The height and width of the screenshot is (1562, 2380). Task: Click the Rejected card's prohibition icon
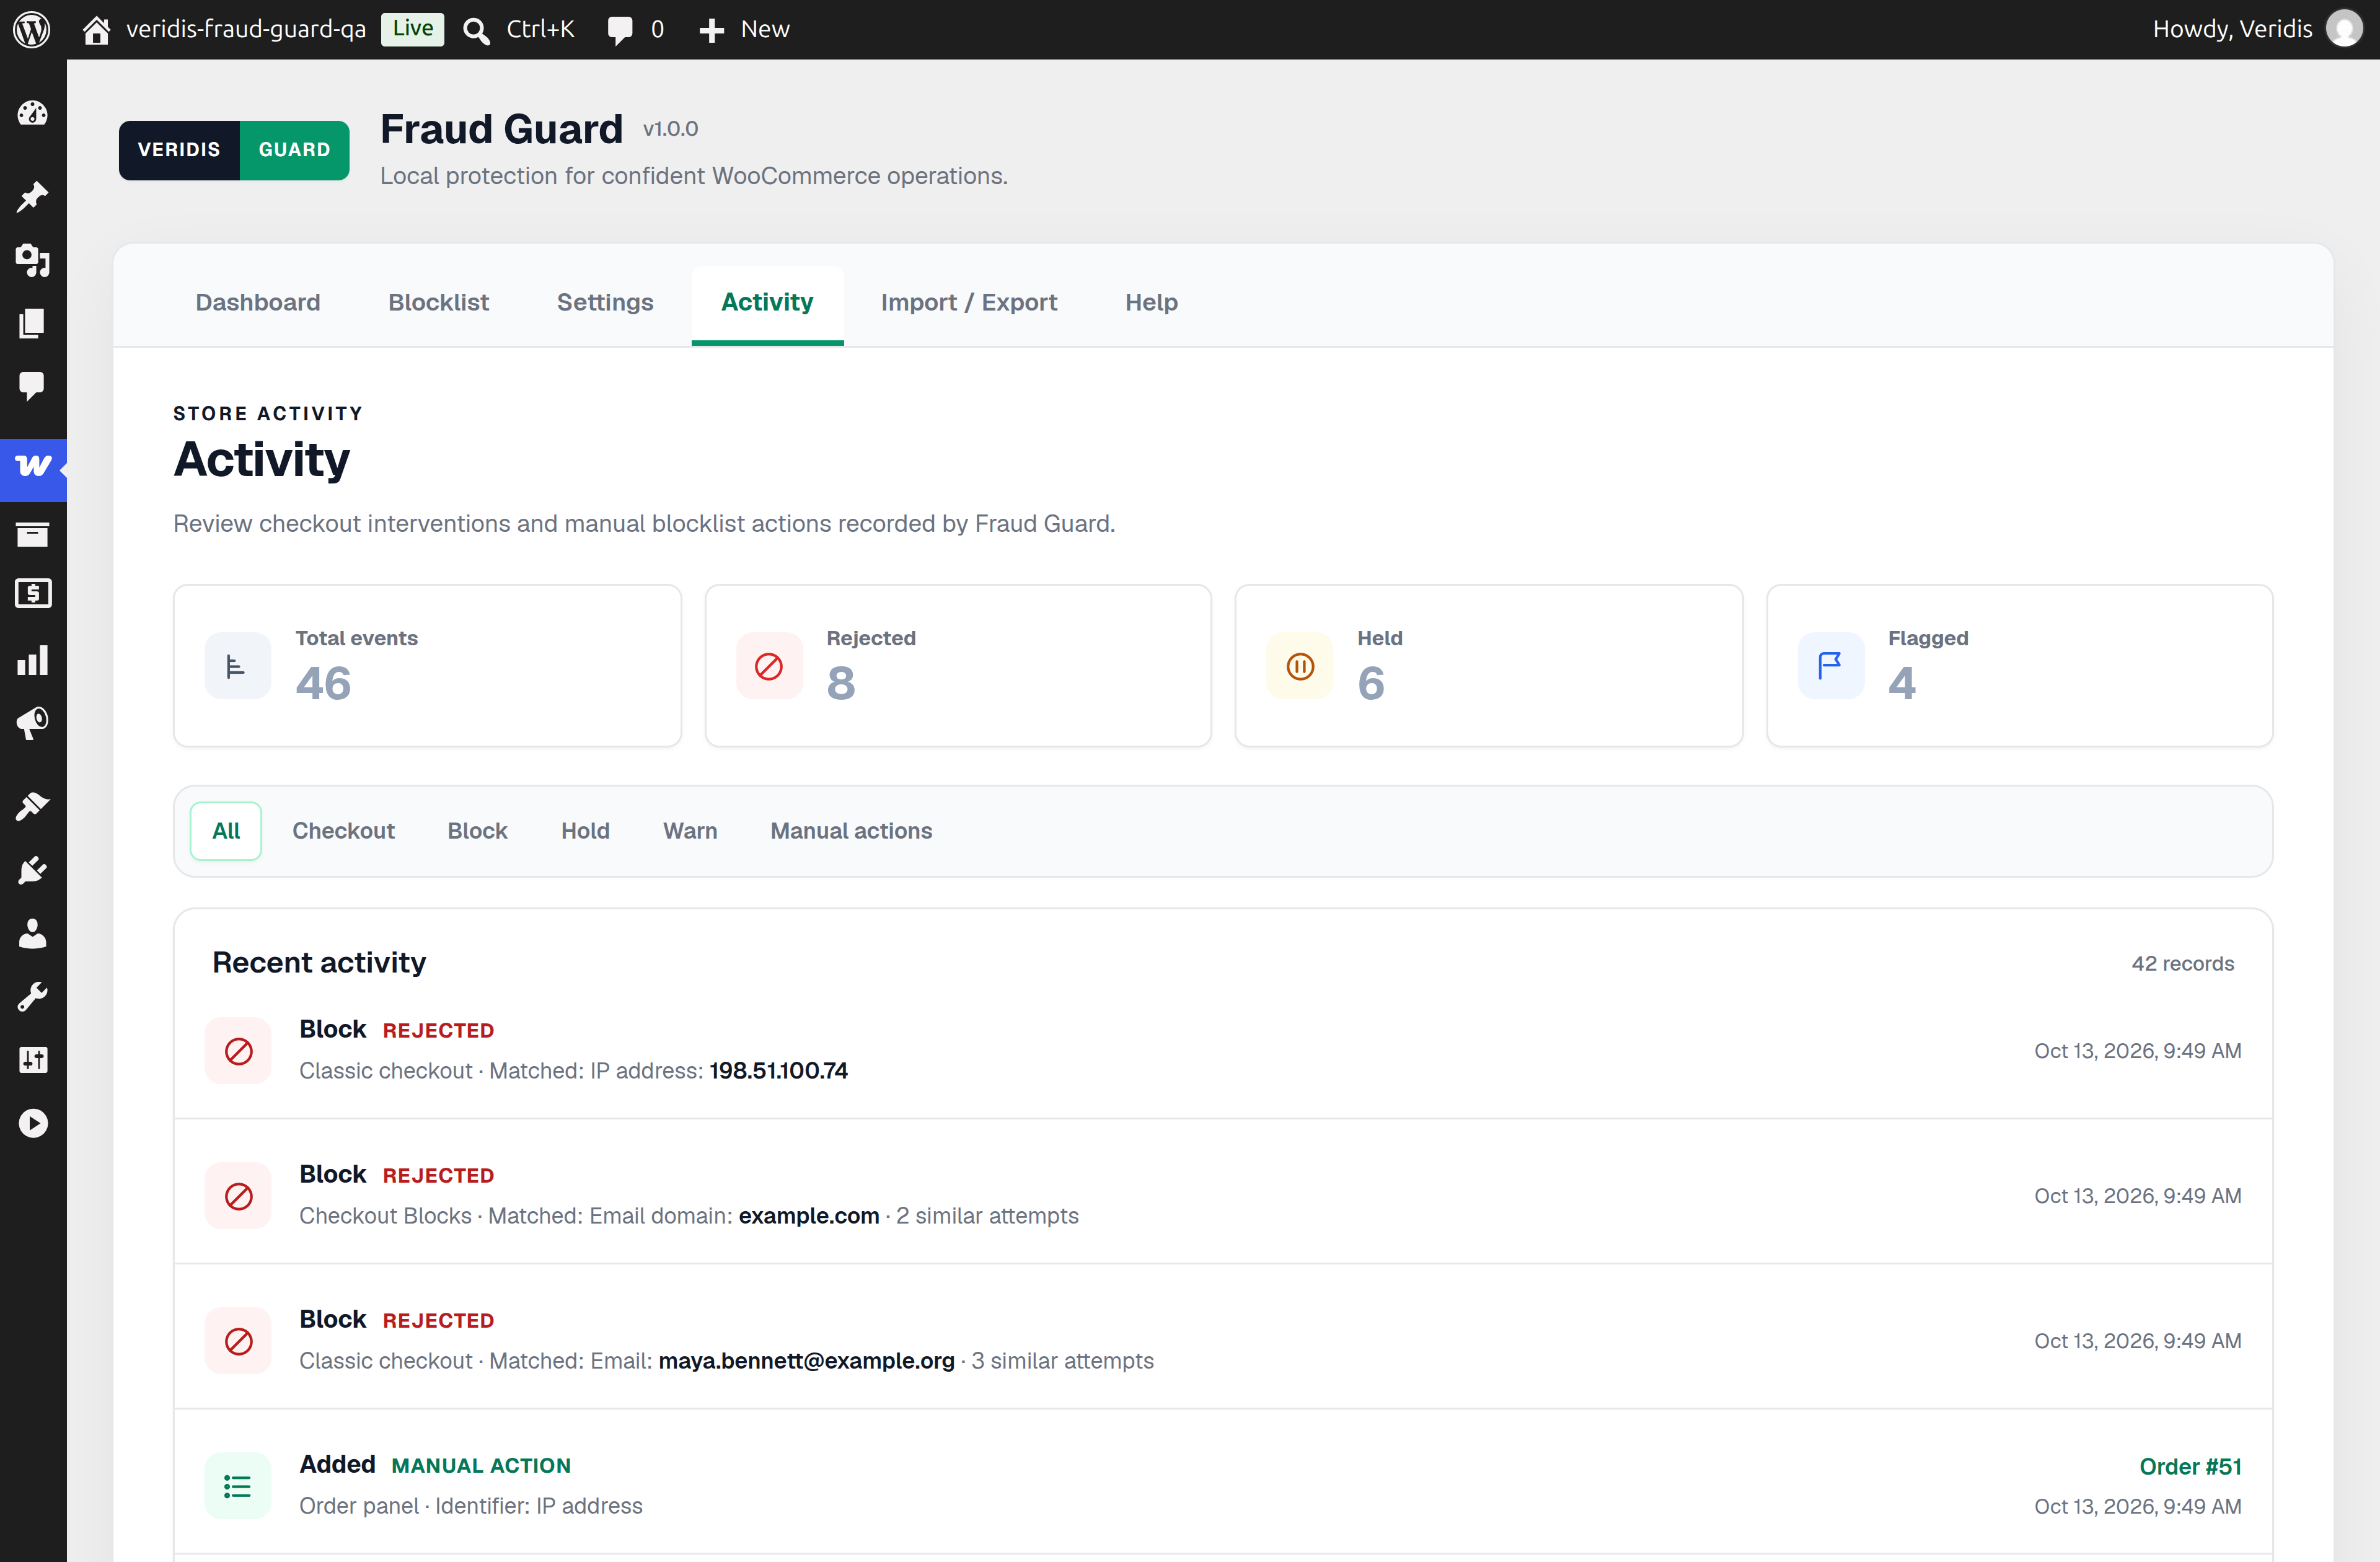pos(769,666)
